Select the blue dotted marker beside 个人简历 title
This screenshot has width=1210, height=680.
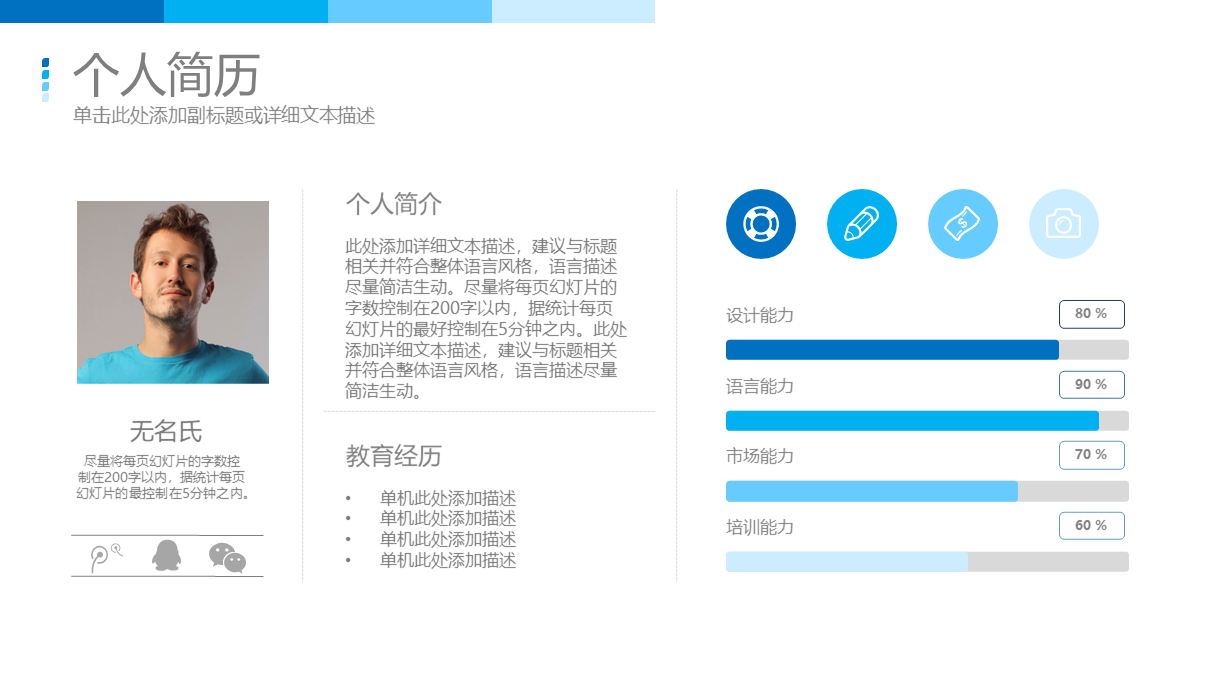pyautogui.click(x=46, y=79)
